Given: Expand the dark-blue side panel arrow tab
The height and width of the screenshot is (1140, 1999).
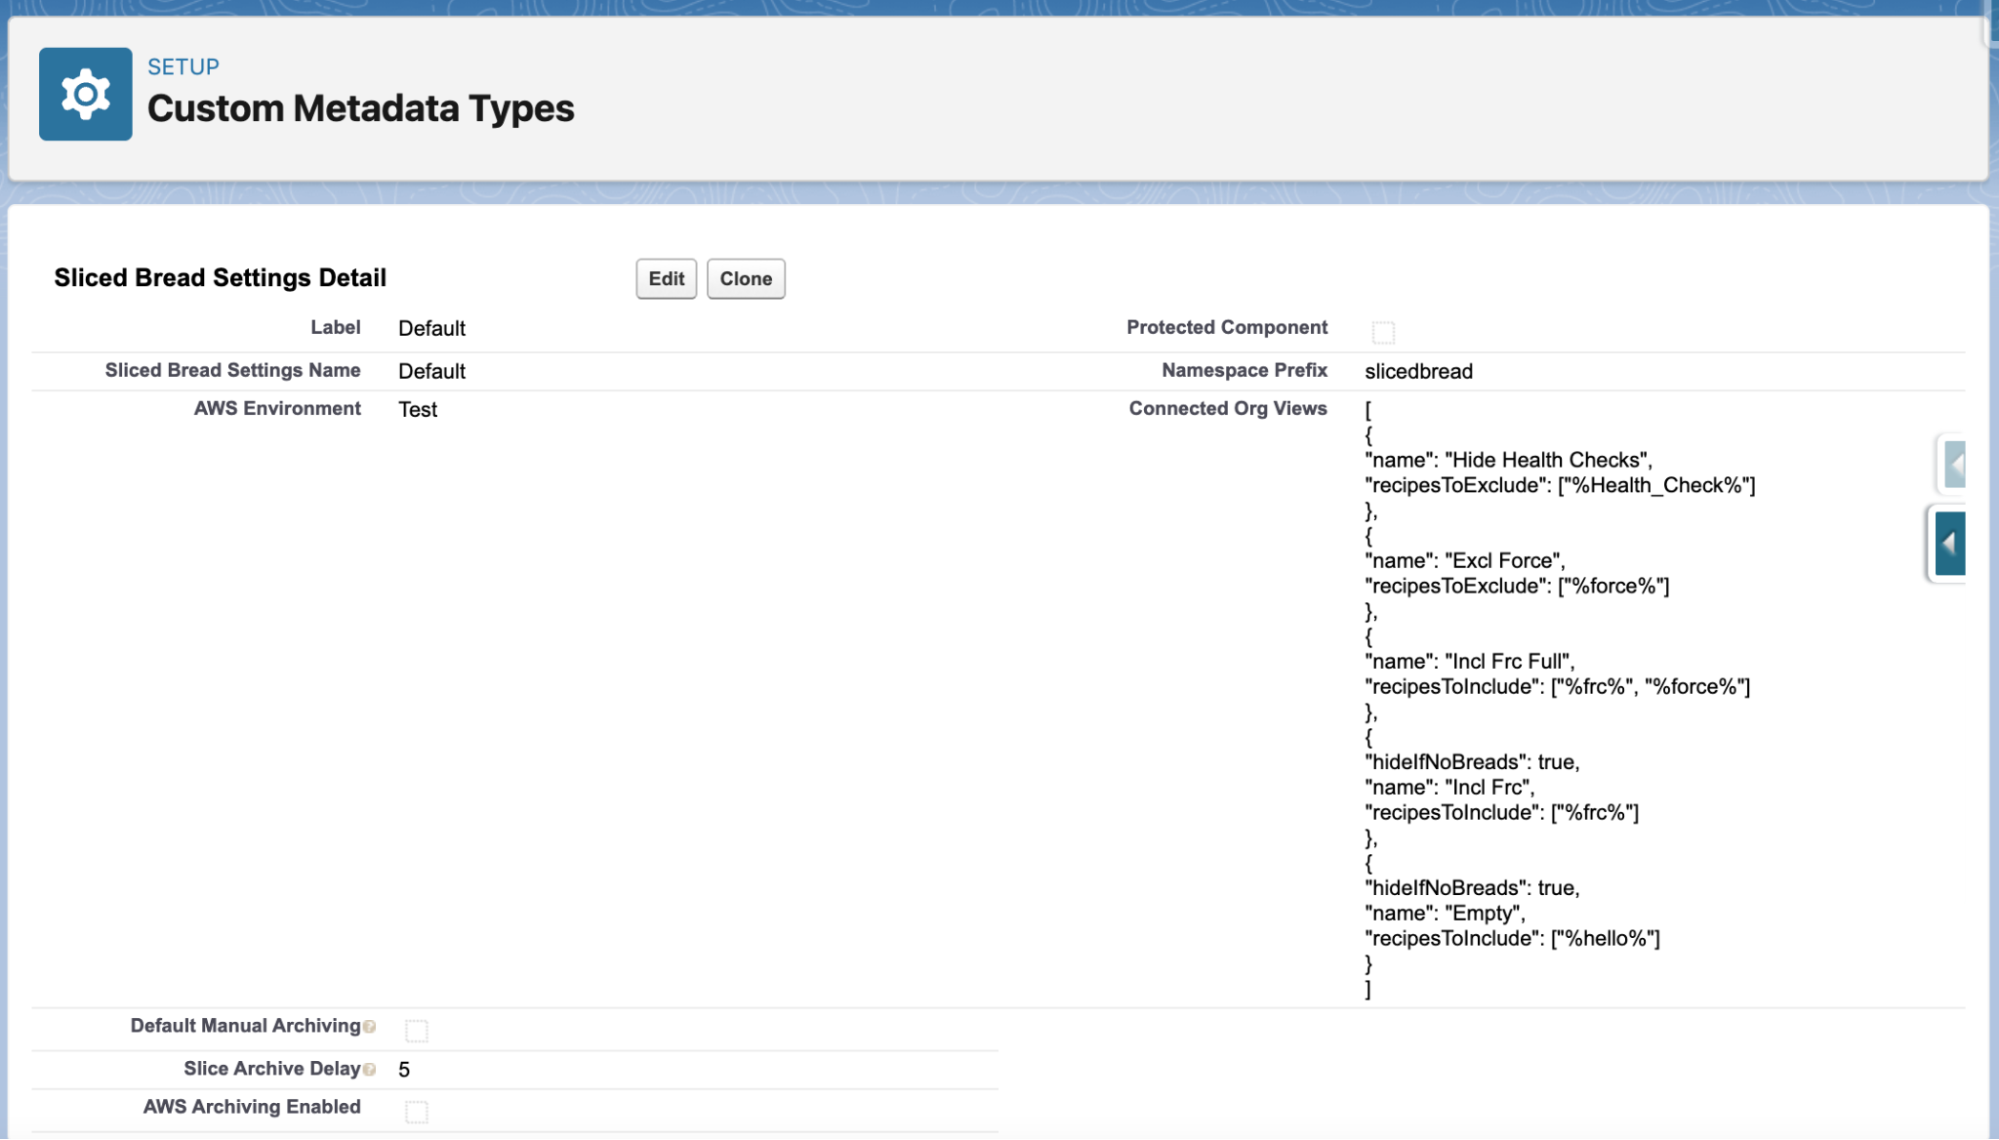Looking at the screenshot, I should (x=1950, y=544).
